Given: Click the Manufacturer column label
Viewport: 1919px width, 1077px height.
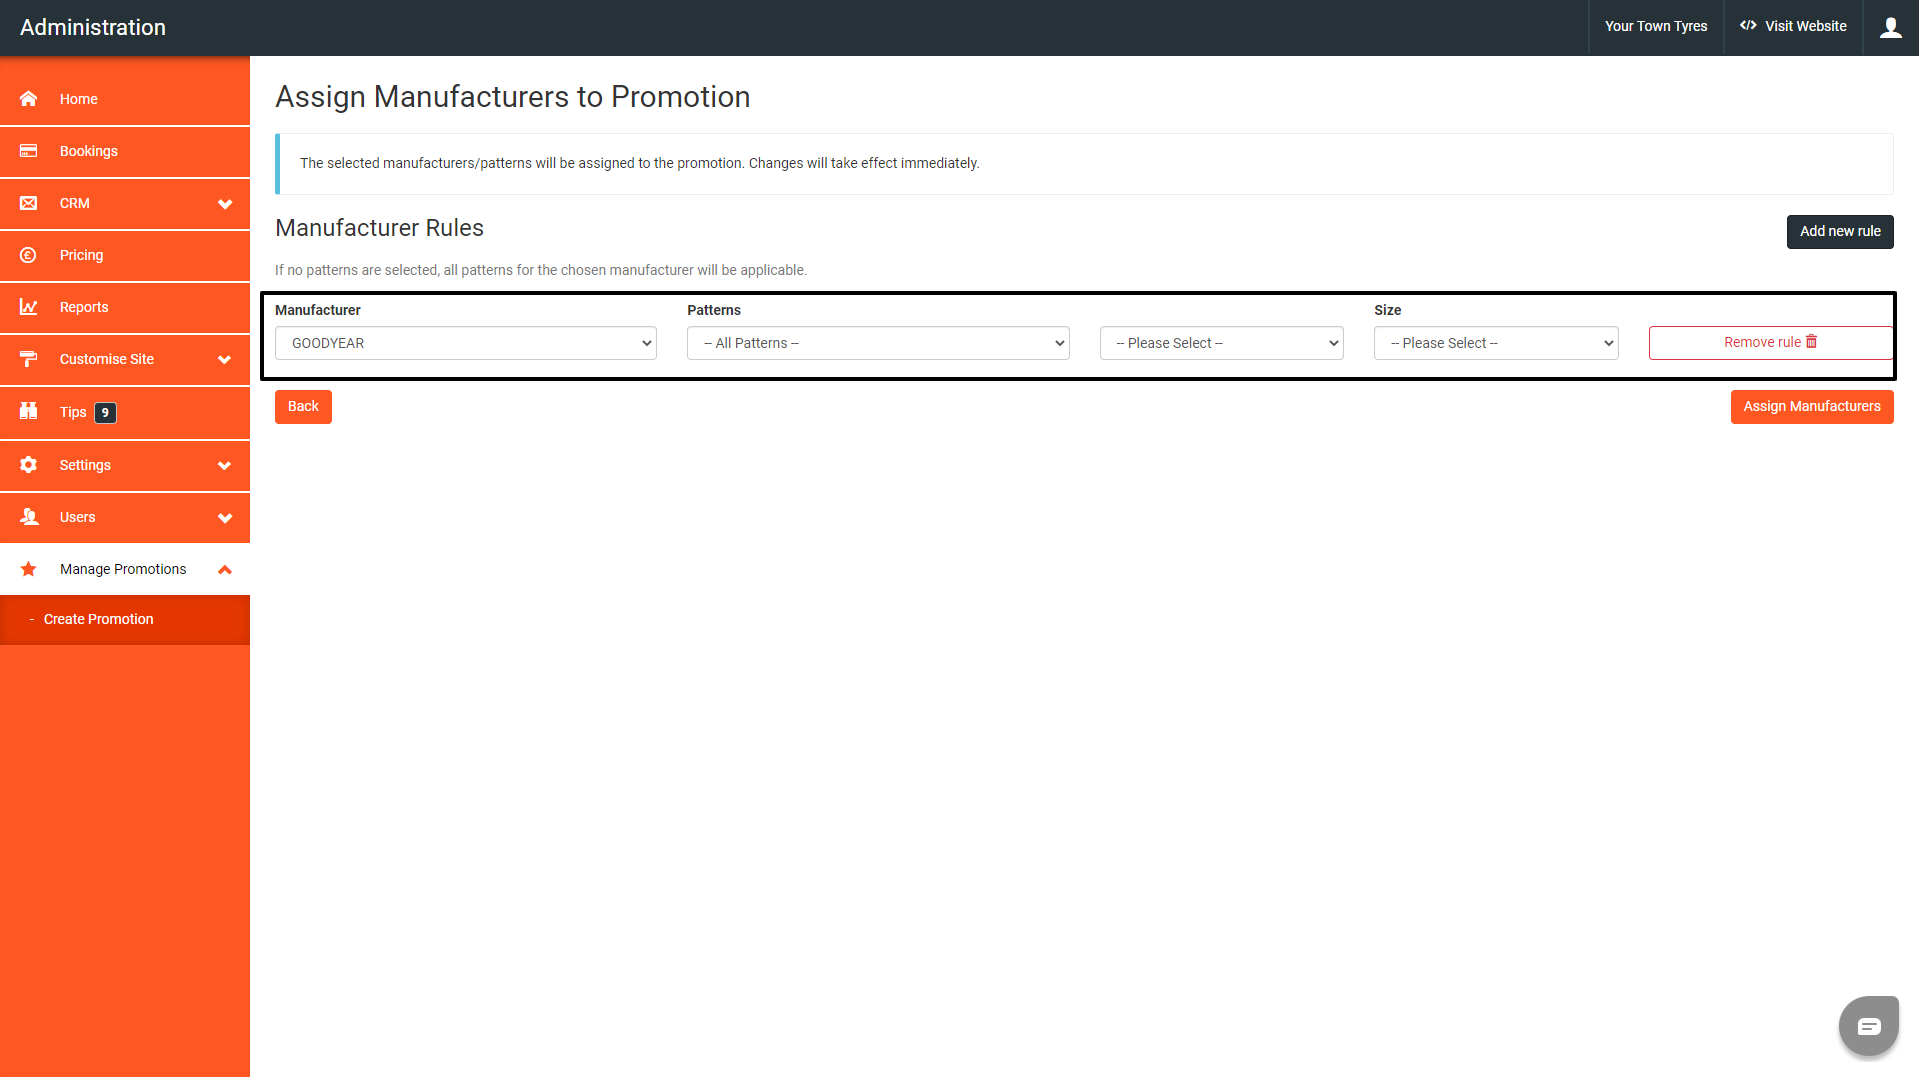Looking at the screenshot, I should point(317,310).
